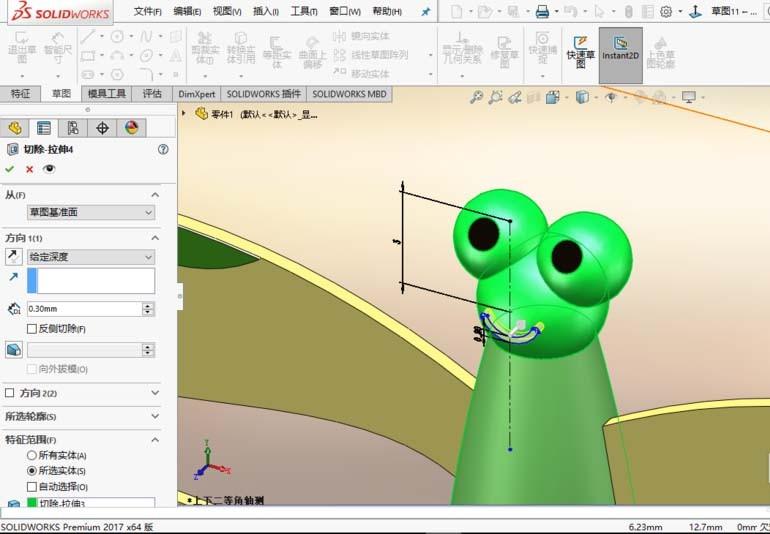Viewport: 770px width, 534px height.
Task: Click the 零件1 breadcrumb text
Action: tap(222, 114)
